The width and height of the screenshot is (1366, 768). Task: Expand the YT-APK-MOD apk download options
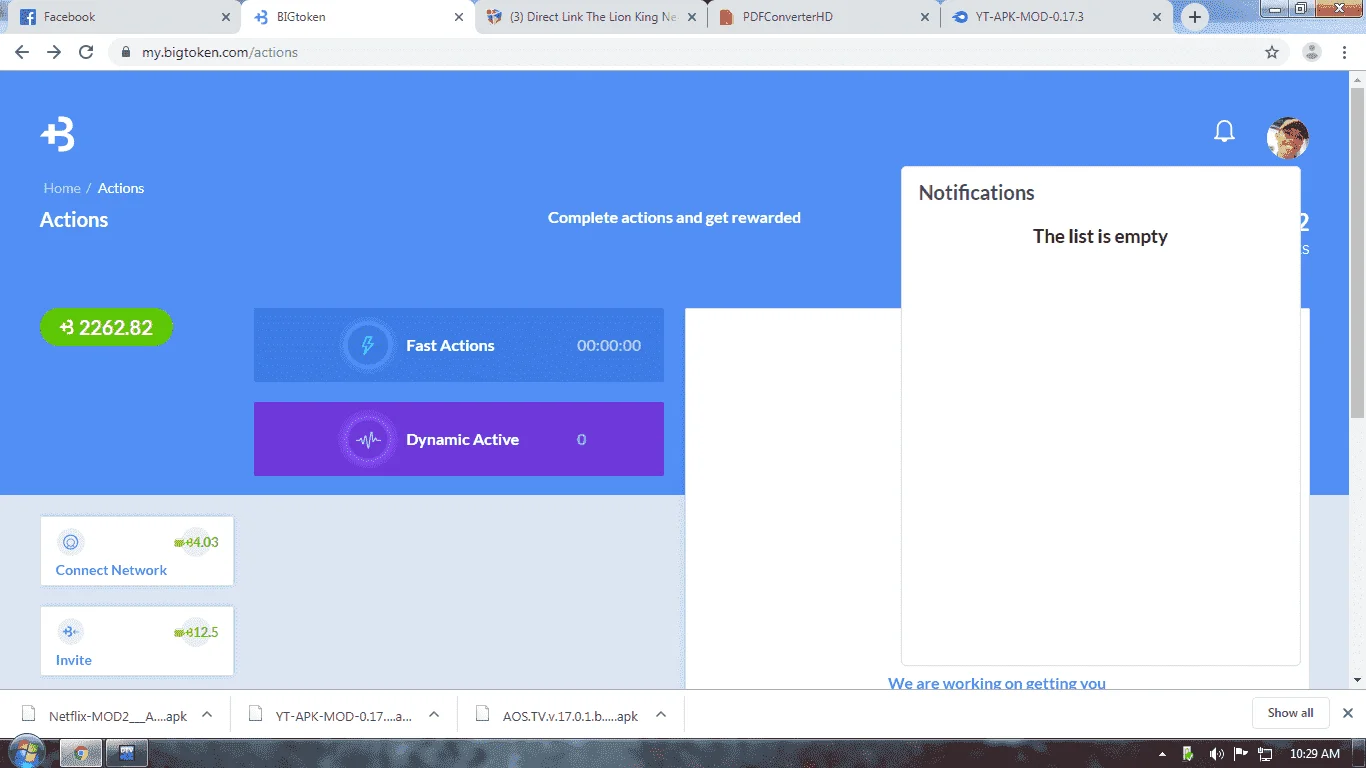tap(434, 715)
